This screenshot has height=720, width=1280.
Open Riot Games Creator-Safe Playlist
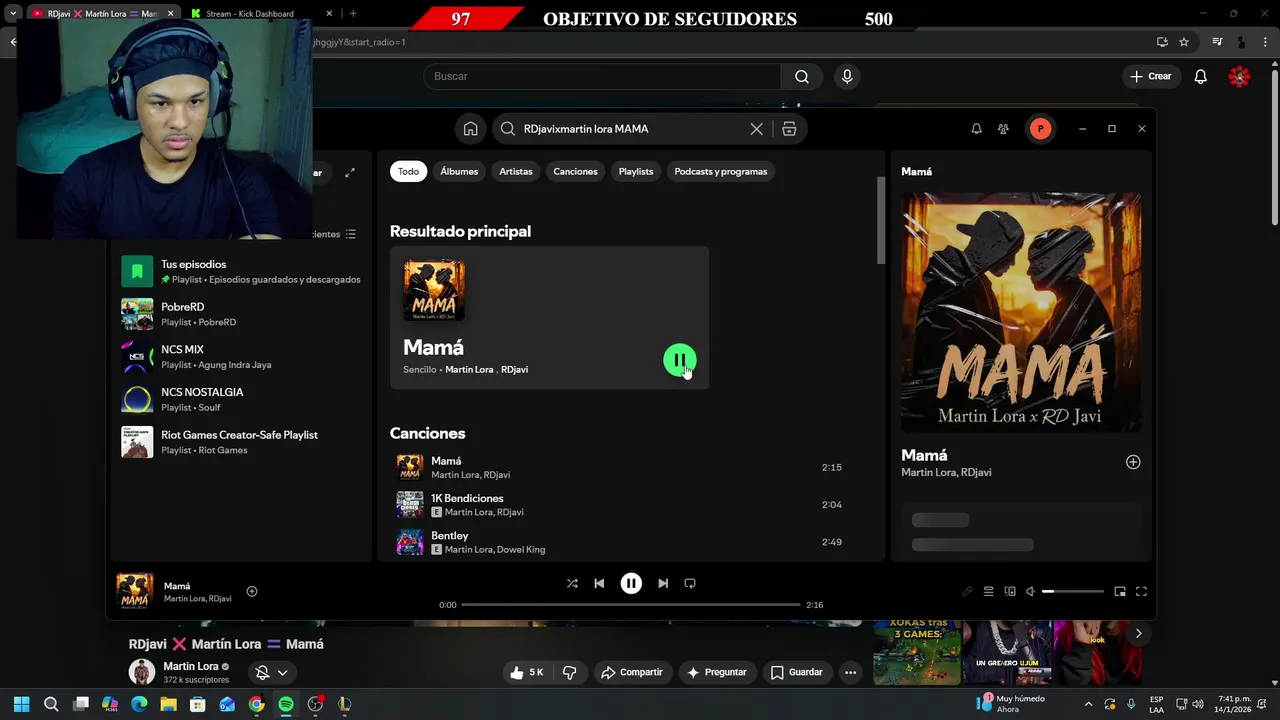click(x=241, y=442)
